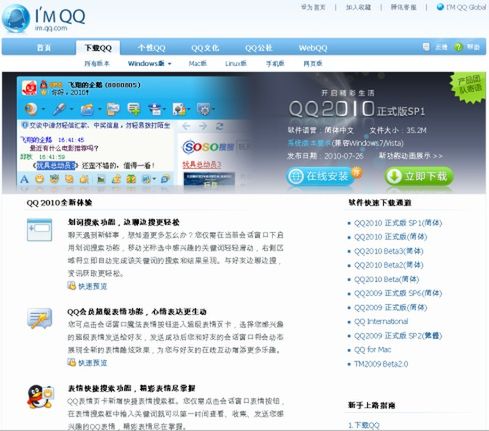This screenshot has height=431, width=489.
Task: Go to the QQ公社 tab
Action: tap(259, 48)
